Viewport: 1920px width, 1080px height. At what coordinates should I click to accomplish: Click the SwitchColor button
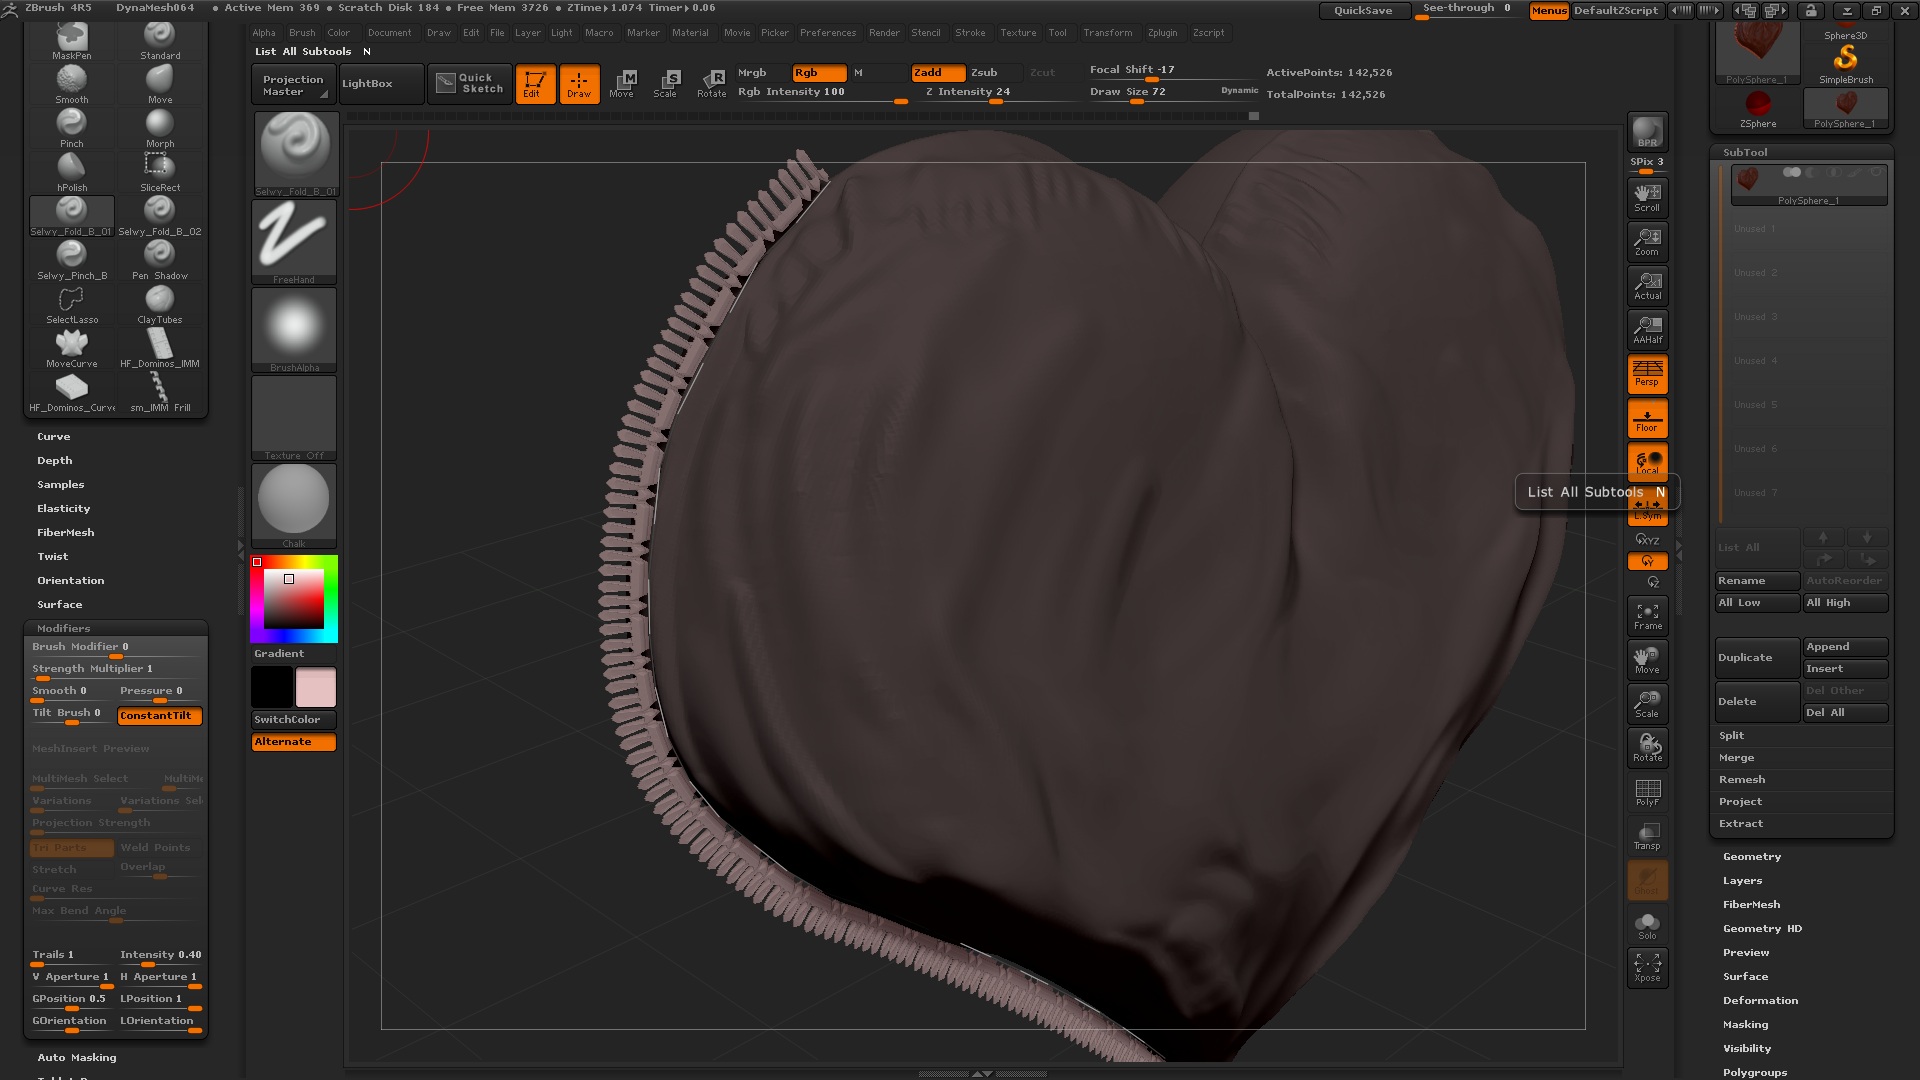click(x=294, y=720)
